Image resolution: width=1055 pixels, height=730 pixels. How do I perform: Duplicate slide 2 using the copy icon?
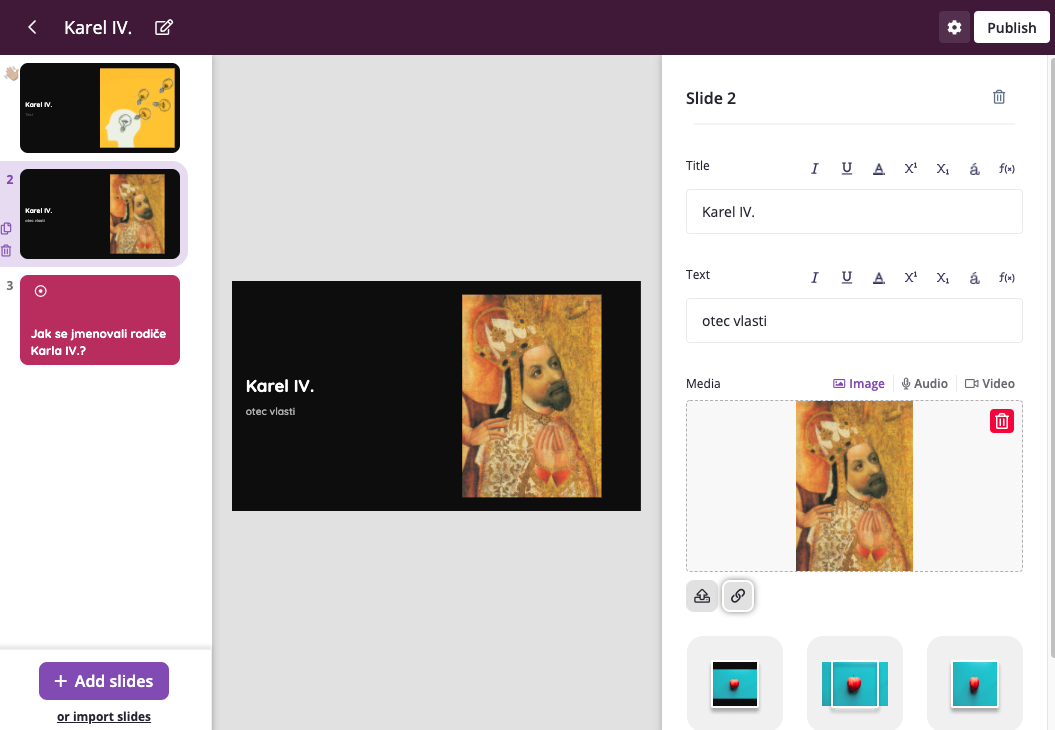(7, 228)
